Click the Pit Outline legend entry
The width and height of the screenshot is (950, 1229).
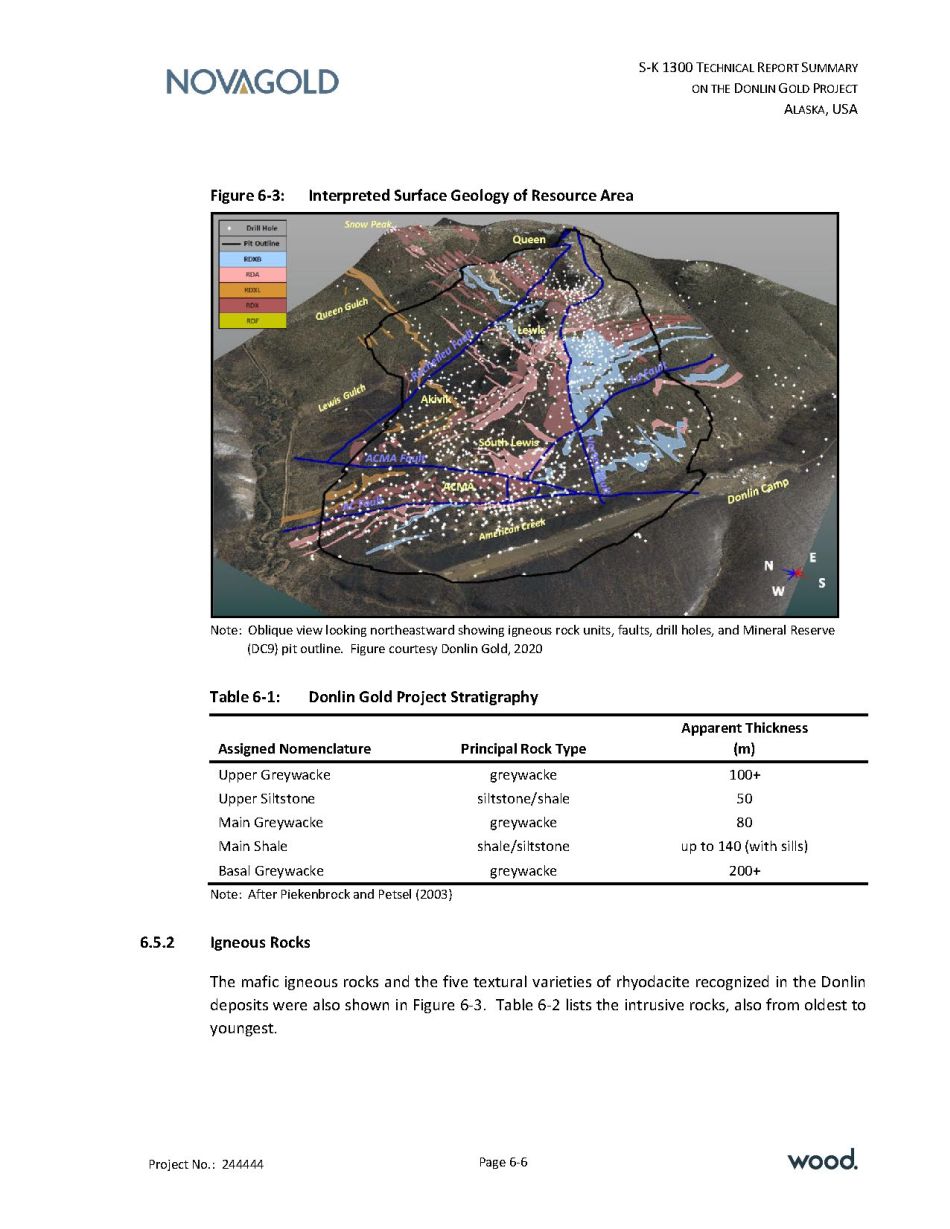point(253,243)
